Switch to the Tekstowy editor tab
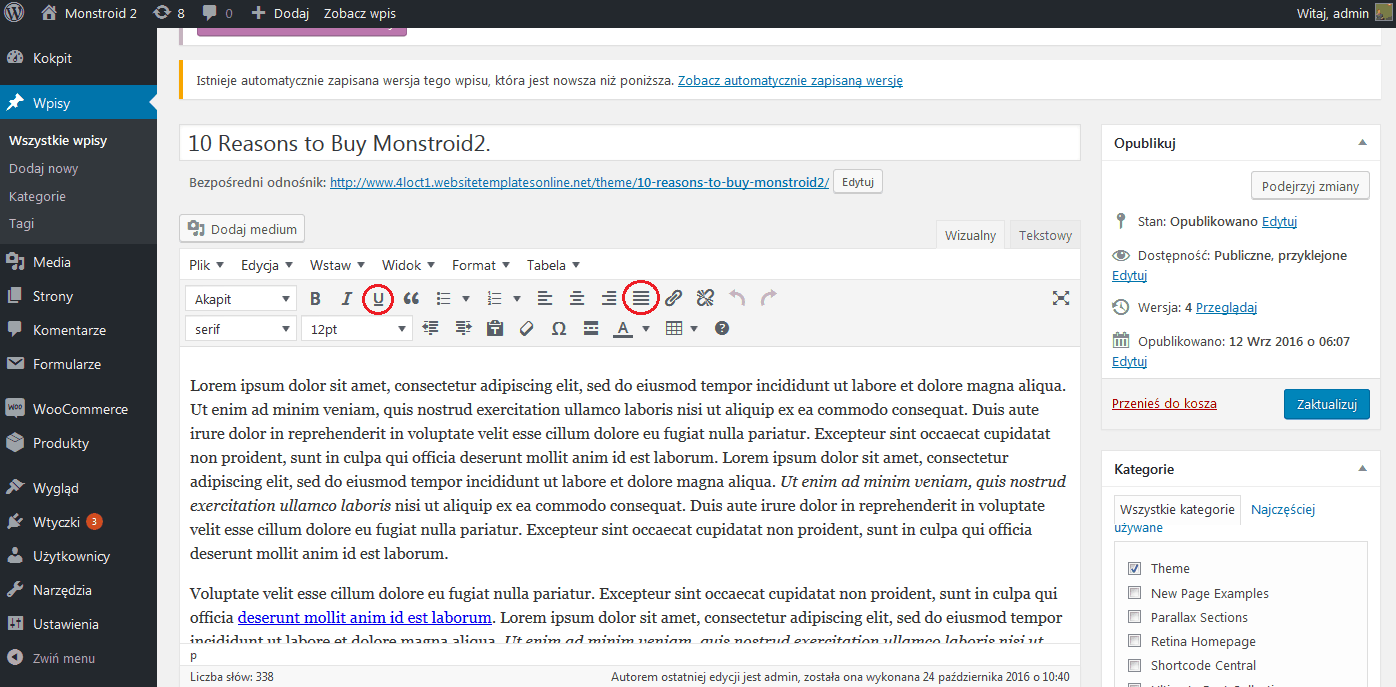The height and width of the screenshot is (687, 1396). 1045,235
